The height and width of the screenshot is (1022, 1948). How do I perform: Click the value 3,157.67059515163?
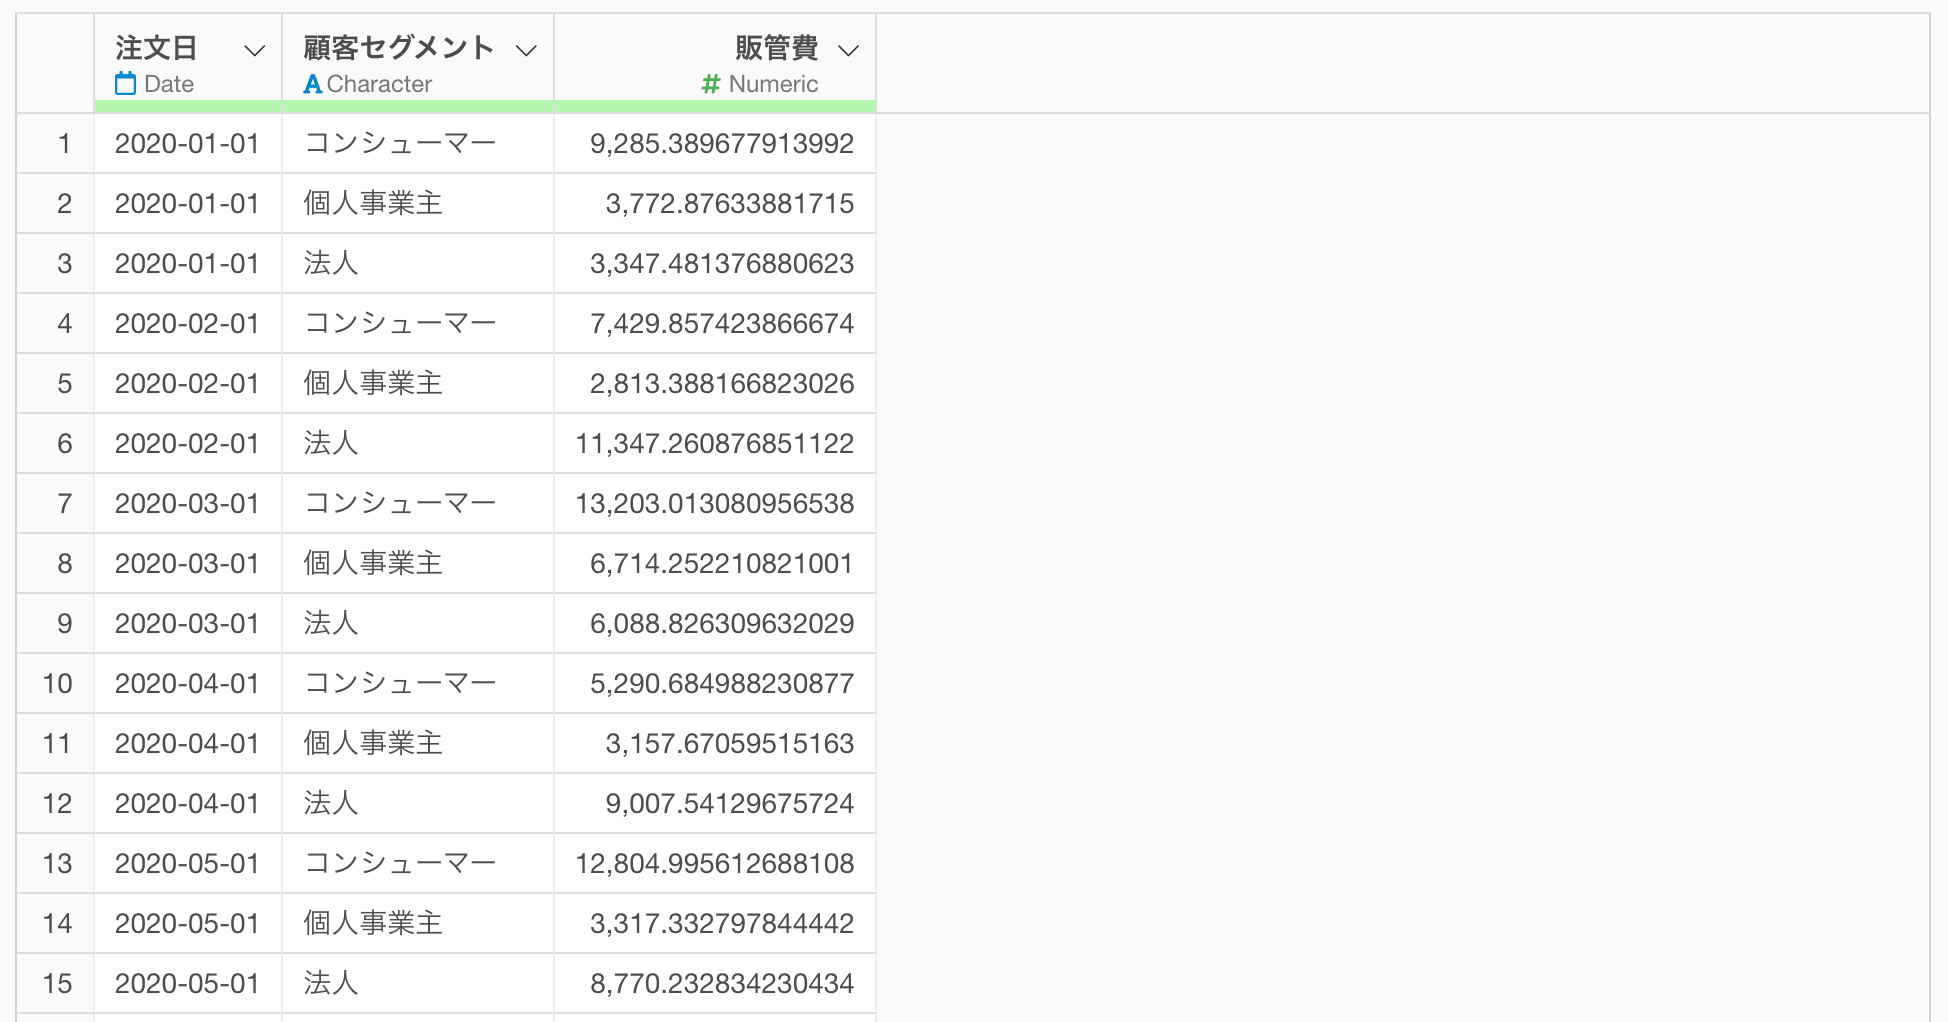(x=730, y=744)
